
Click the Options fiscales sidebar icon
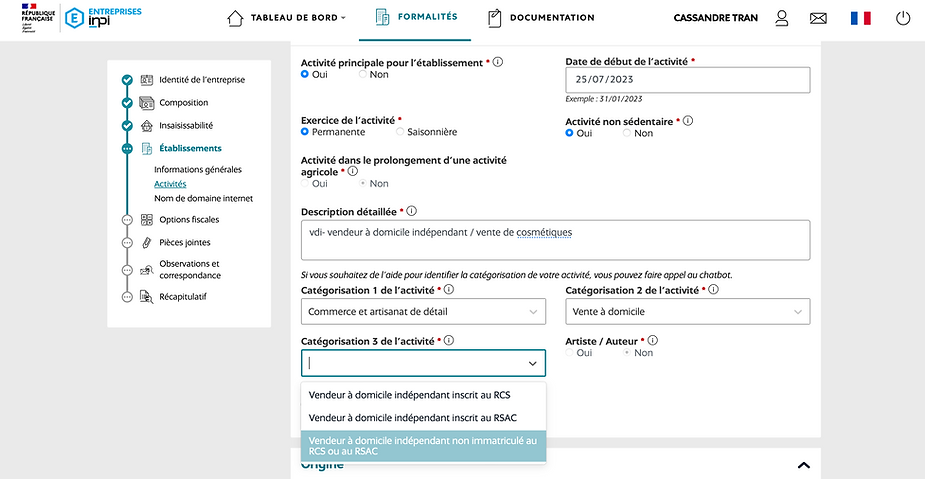[147, 220]
